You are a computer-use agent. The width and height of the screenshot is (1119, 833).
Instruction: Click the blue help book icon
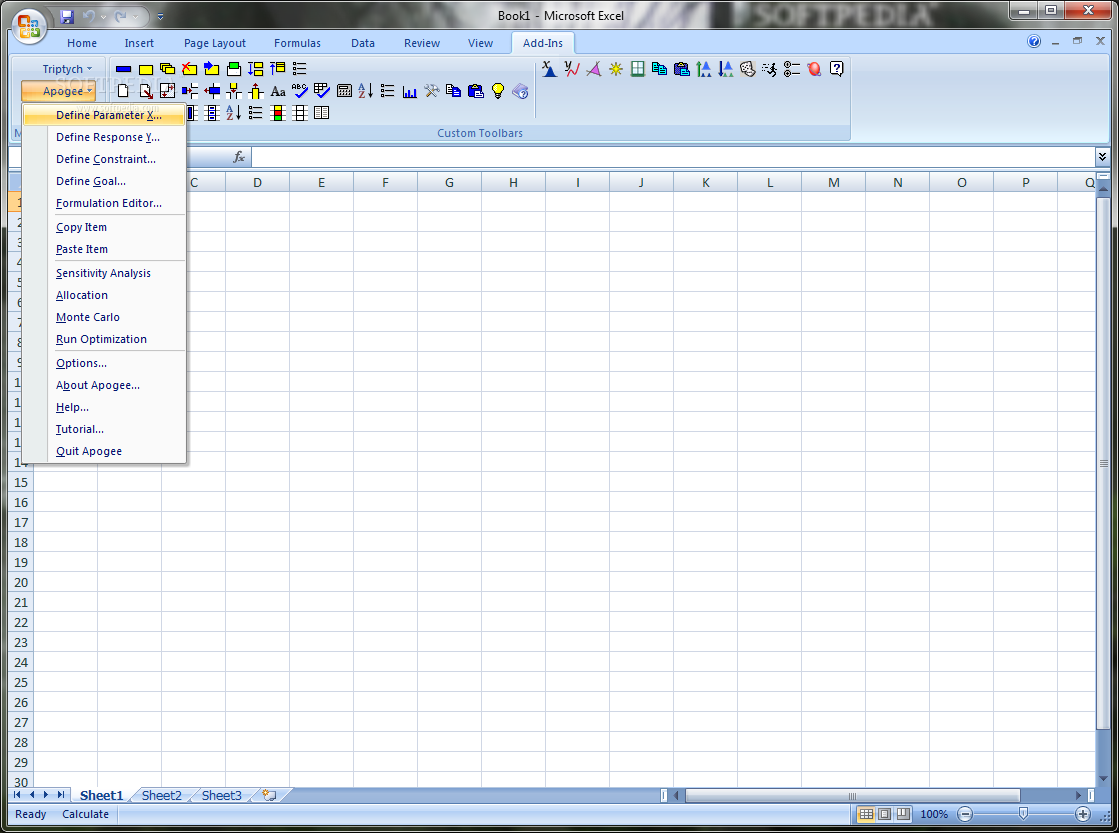(520, 91)
